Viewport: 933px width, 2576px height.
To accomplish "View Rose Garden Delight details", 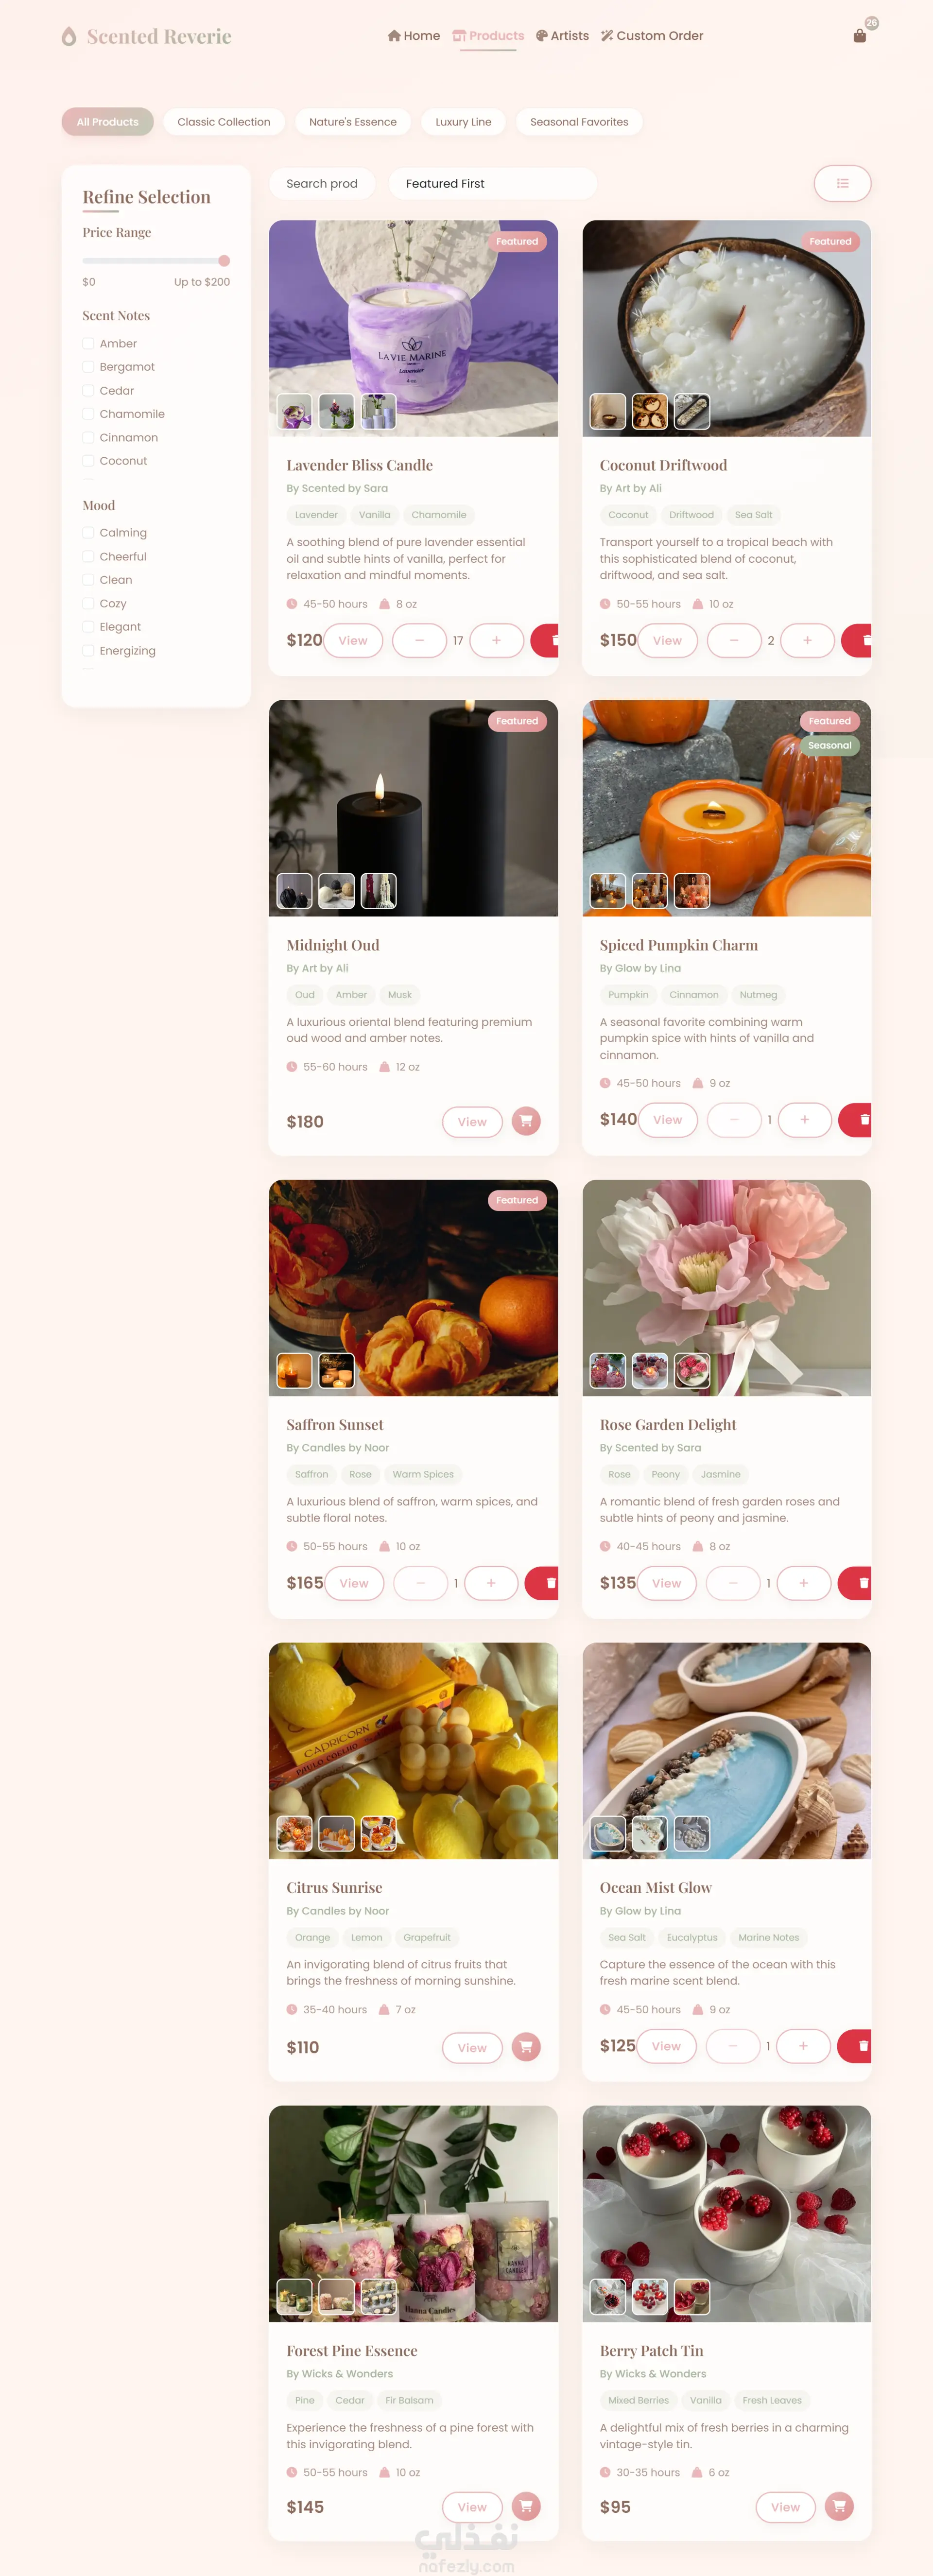I will pyautogui.click(x=666, y=1583).
